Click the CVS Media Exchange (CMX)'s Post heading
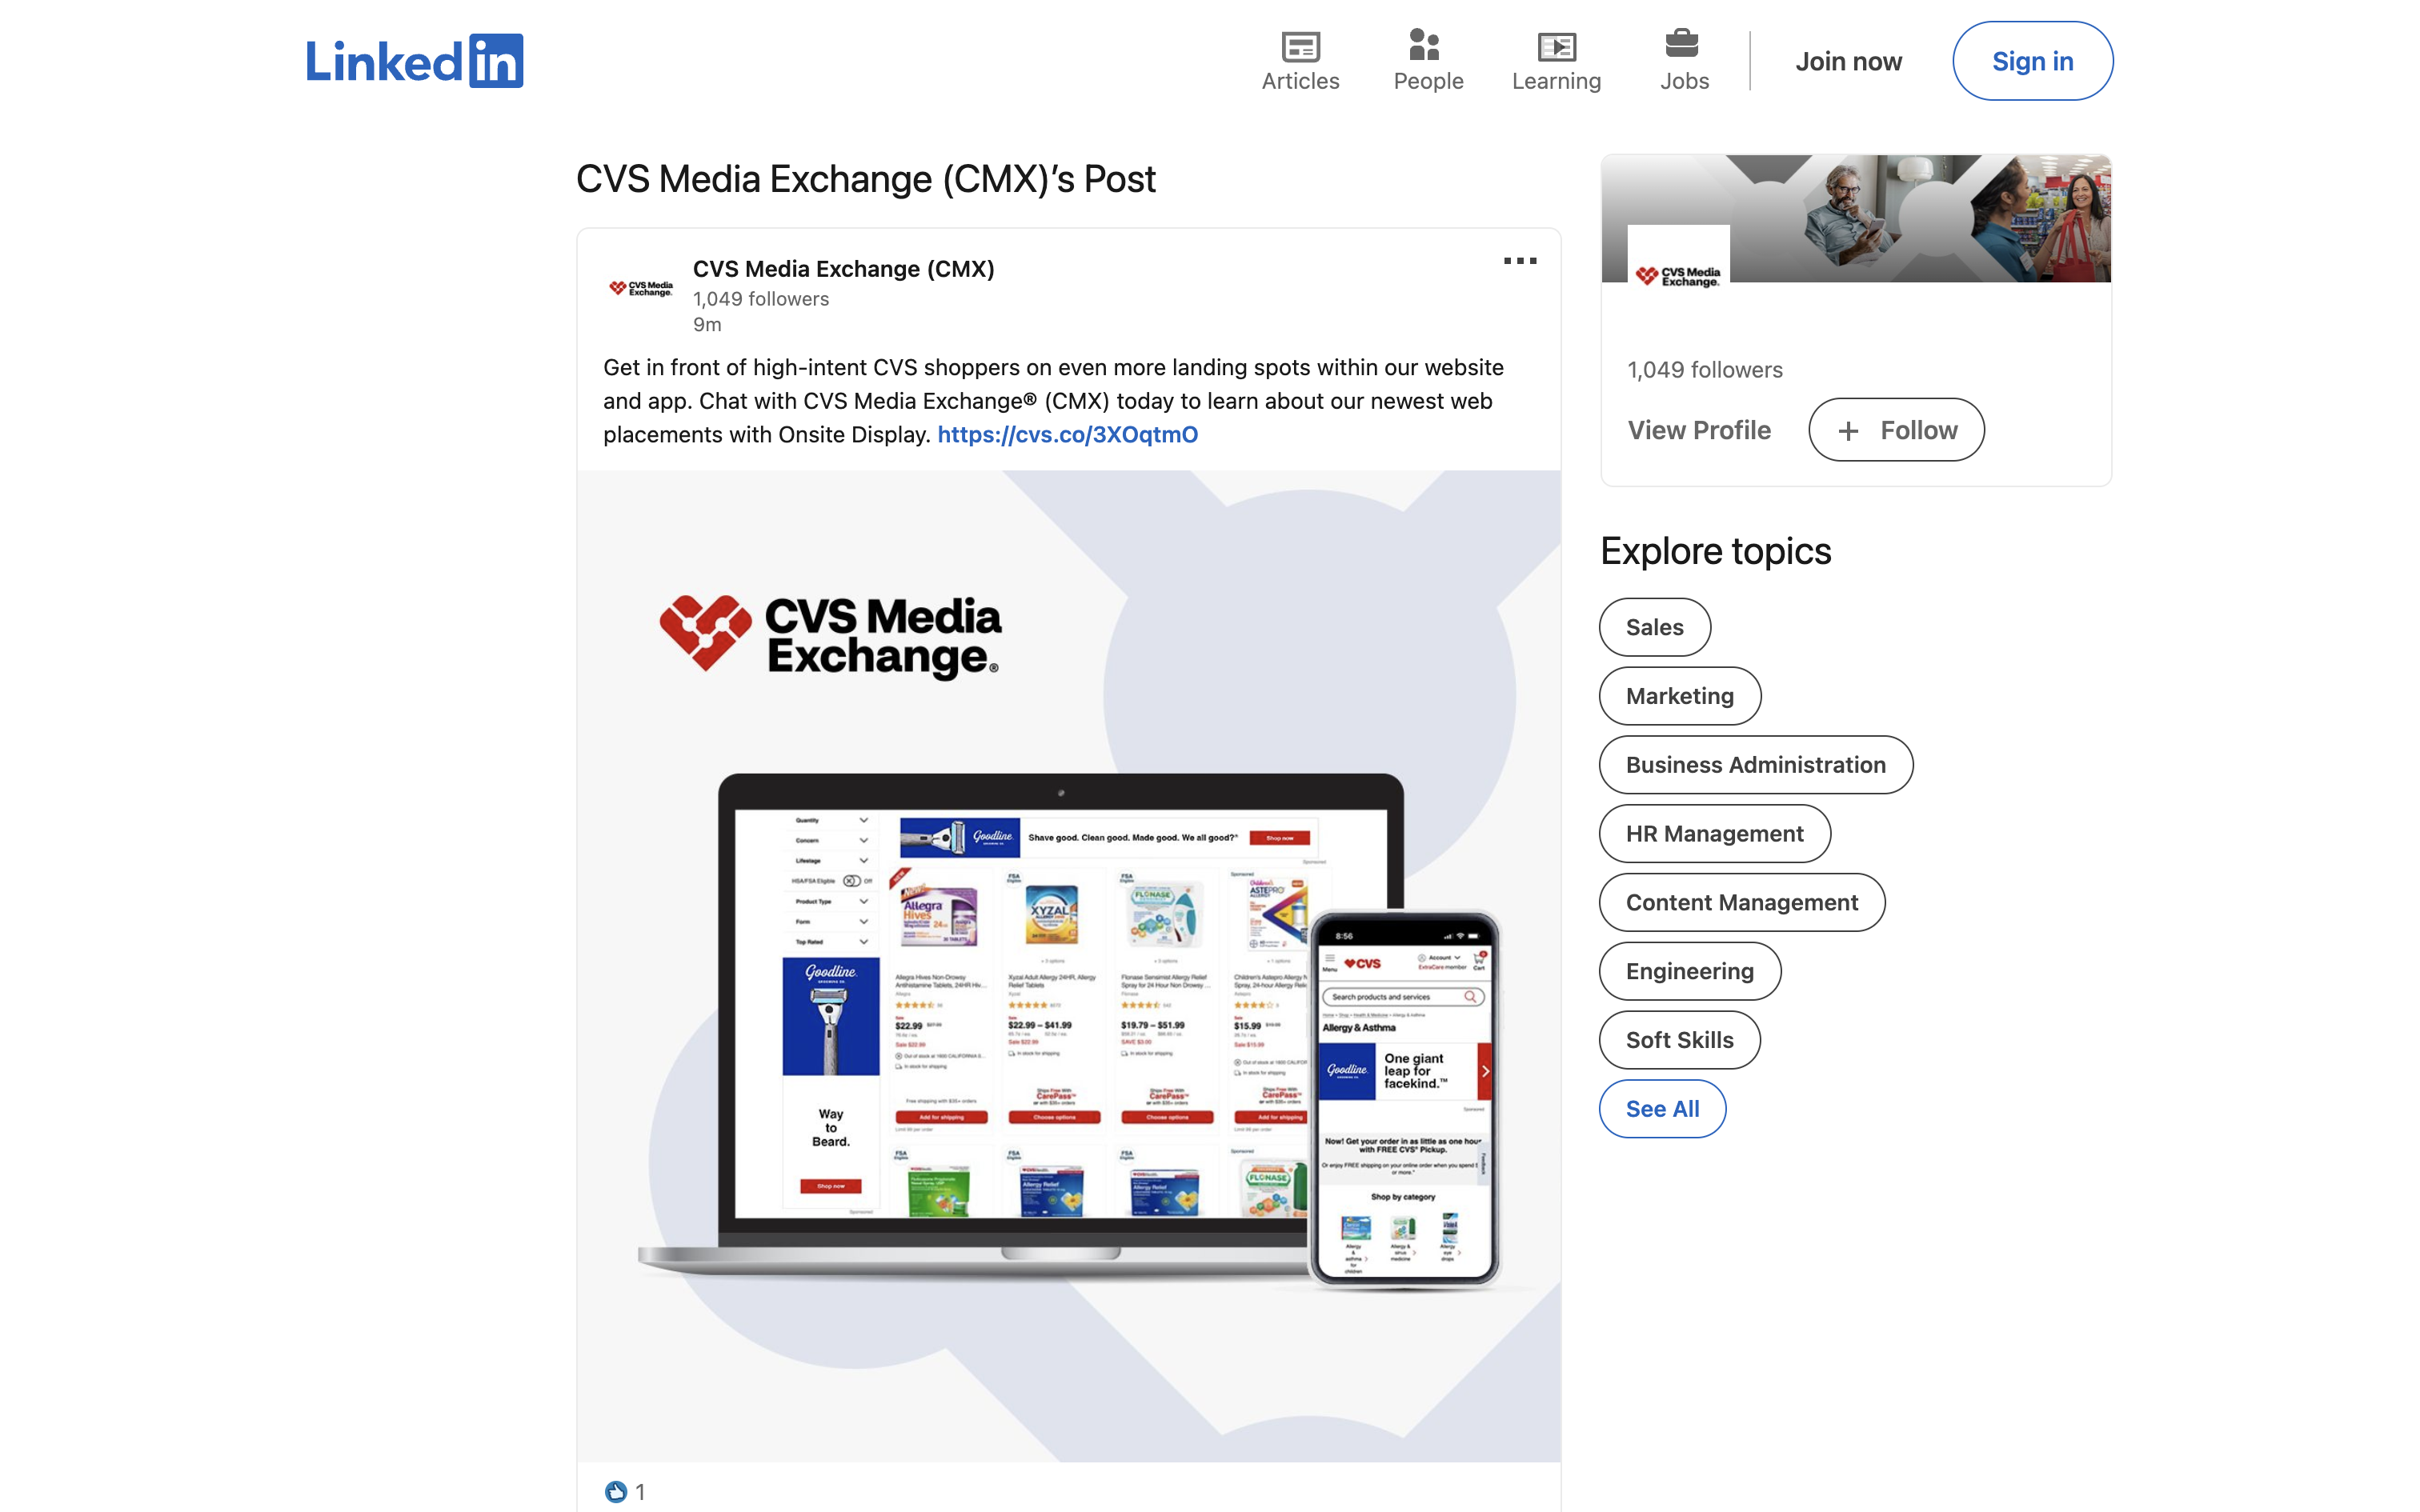Image resolution: width=2420 pixels, height=1512 pixels. coord(865,179)
